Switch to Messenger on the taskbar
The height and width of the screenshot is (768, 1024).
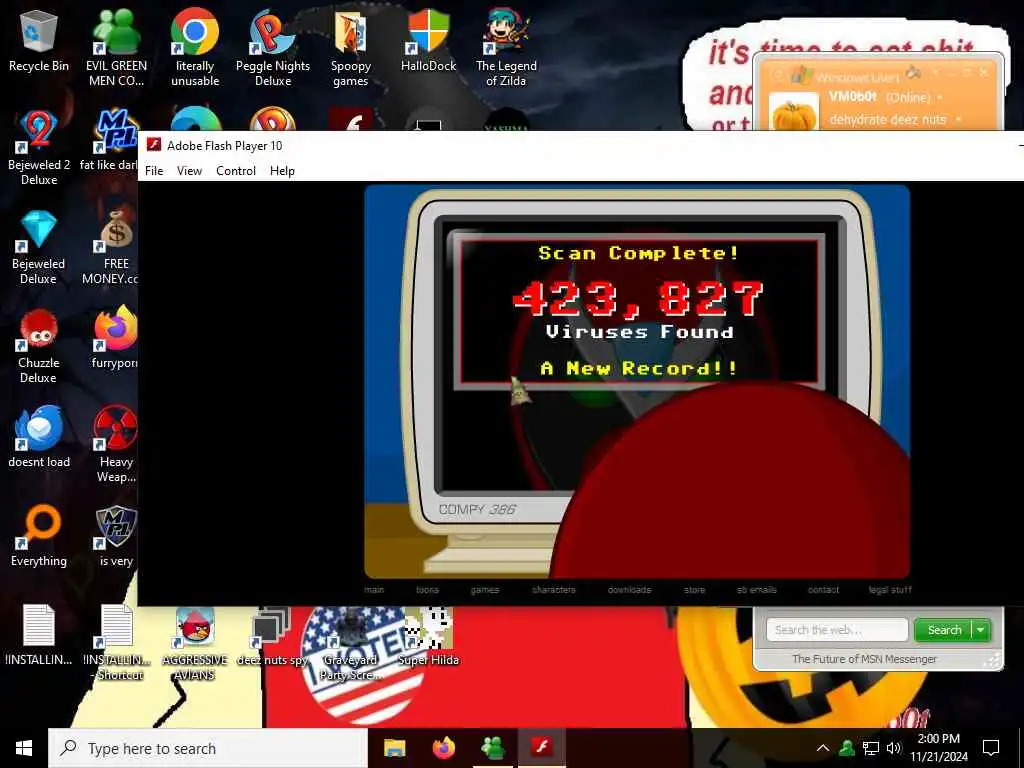492,747
